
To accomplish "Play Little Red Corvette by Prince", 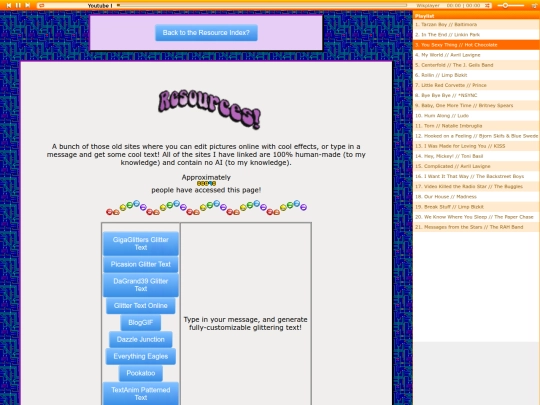I will (476, 85).
